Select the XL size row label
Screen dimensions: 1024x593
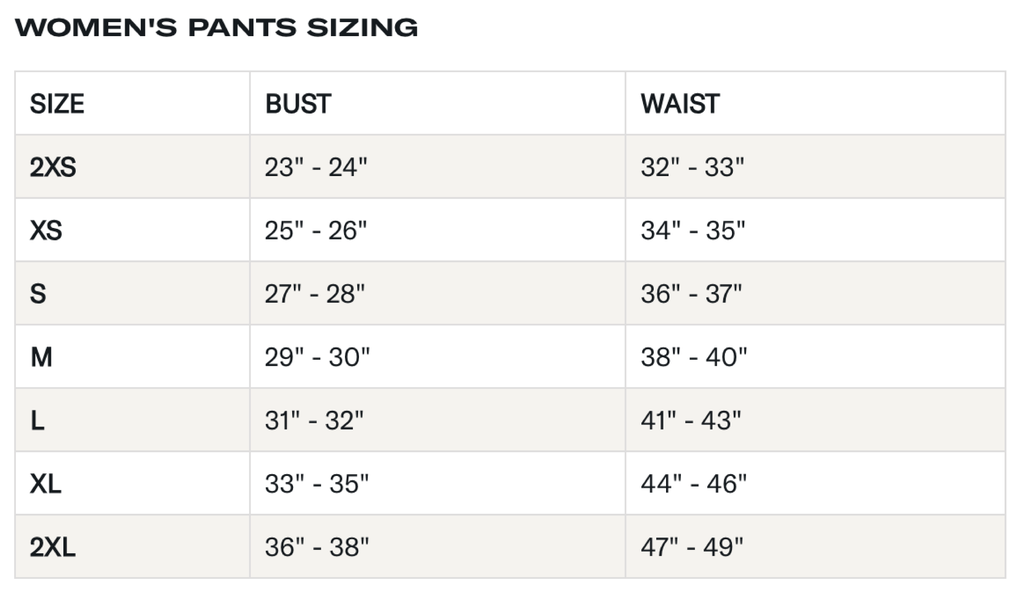[x=46, y=484]
